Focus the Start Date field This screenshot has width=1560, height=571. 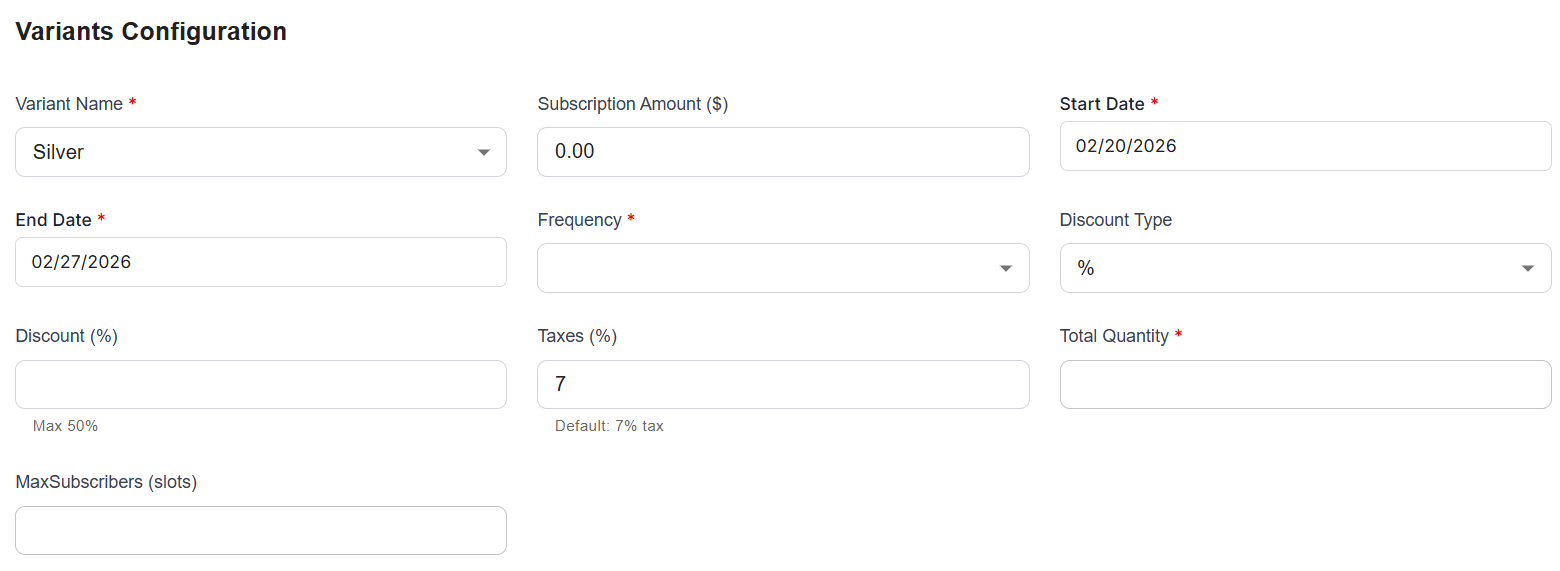(x=1305, y=146)
